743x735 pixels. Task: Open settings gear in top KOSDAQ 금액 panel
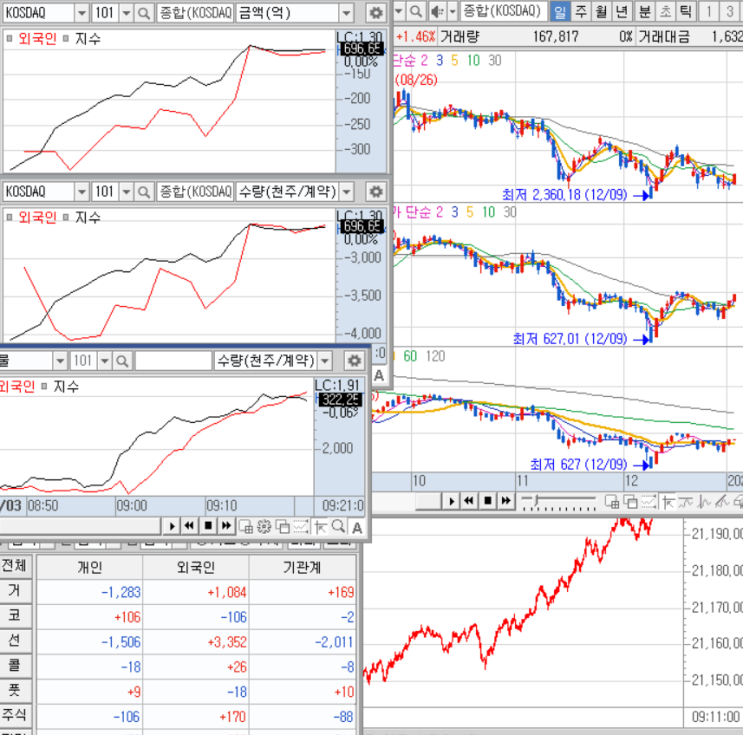tap(376, 13)
